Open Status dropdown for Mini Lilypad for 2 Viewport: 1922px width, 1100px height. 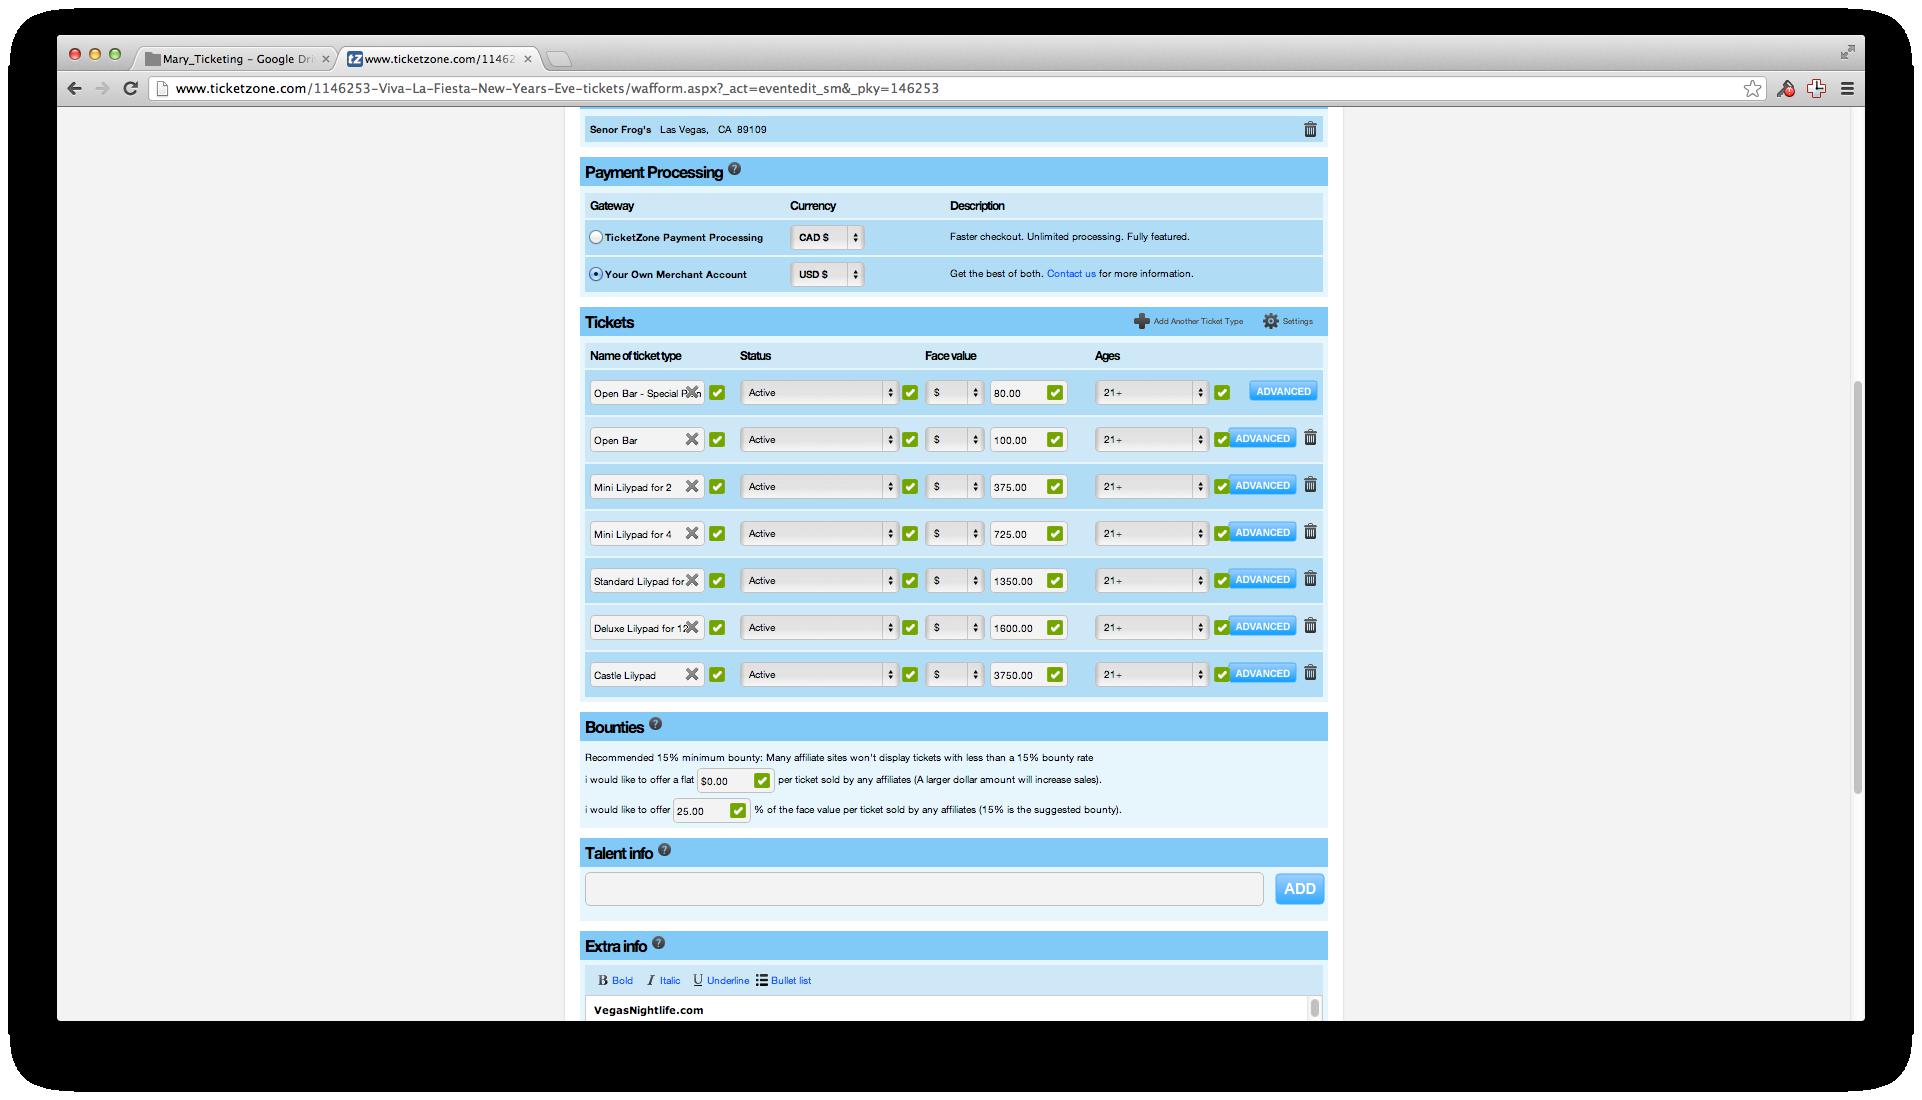coord(818,487)
